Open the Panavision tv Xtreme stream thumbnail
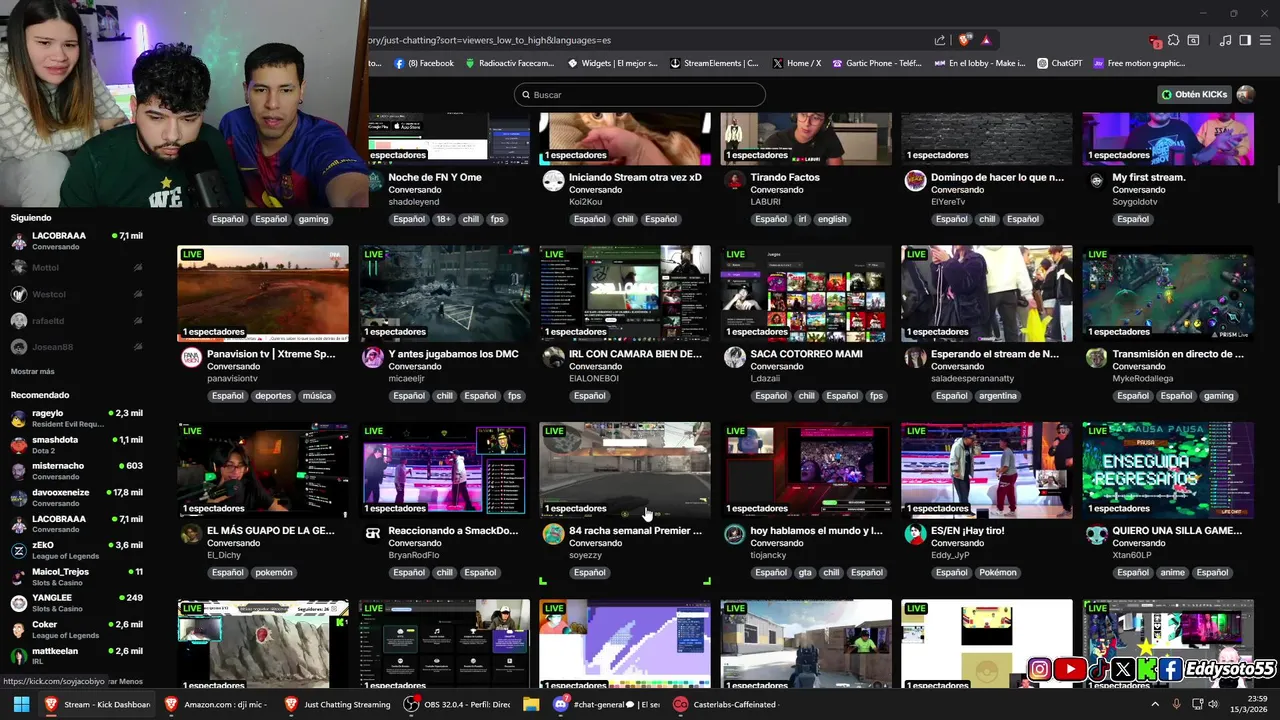Viewport: 1280px width, 720px height. 263,293
